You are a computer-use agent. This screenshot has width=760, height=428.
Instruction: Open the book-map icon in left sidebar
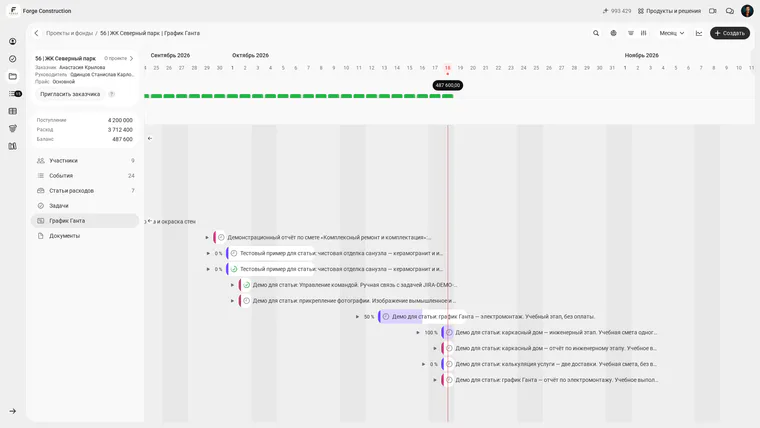13,146
